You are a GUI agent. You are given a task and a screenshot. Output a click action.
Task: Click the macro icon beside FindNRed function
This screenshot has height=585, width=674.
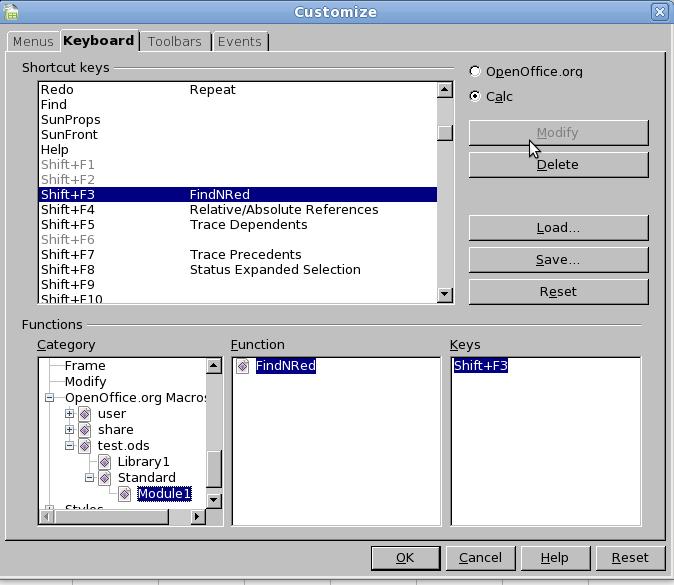243,366
